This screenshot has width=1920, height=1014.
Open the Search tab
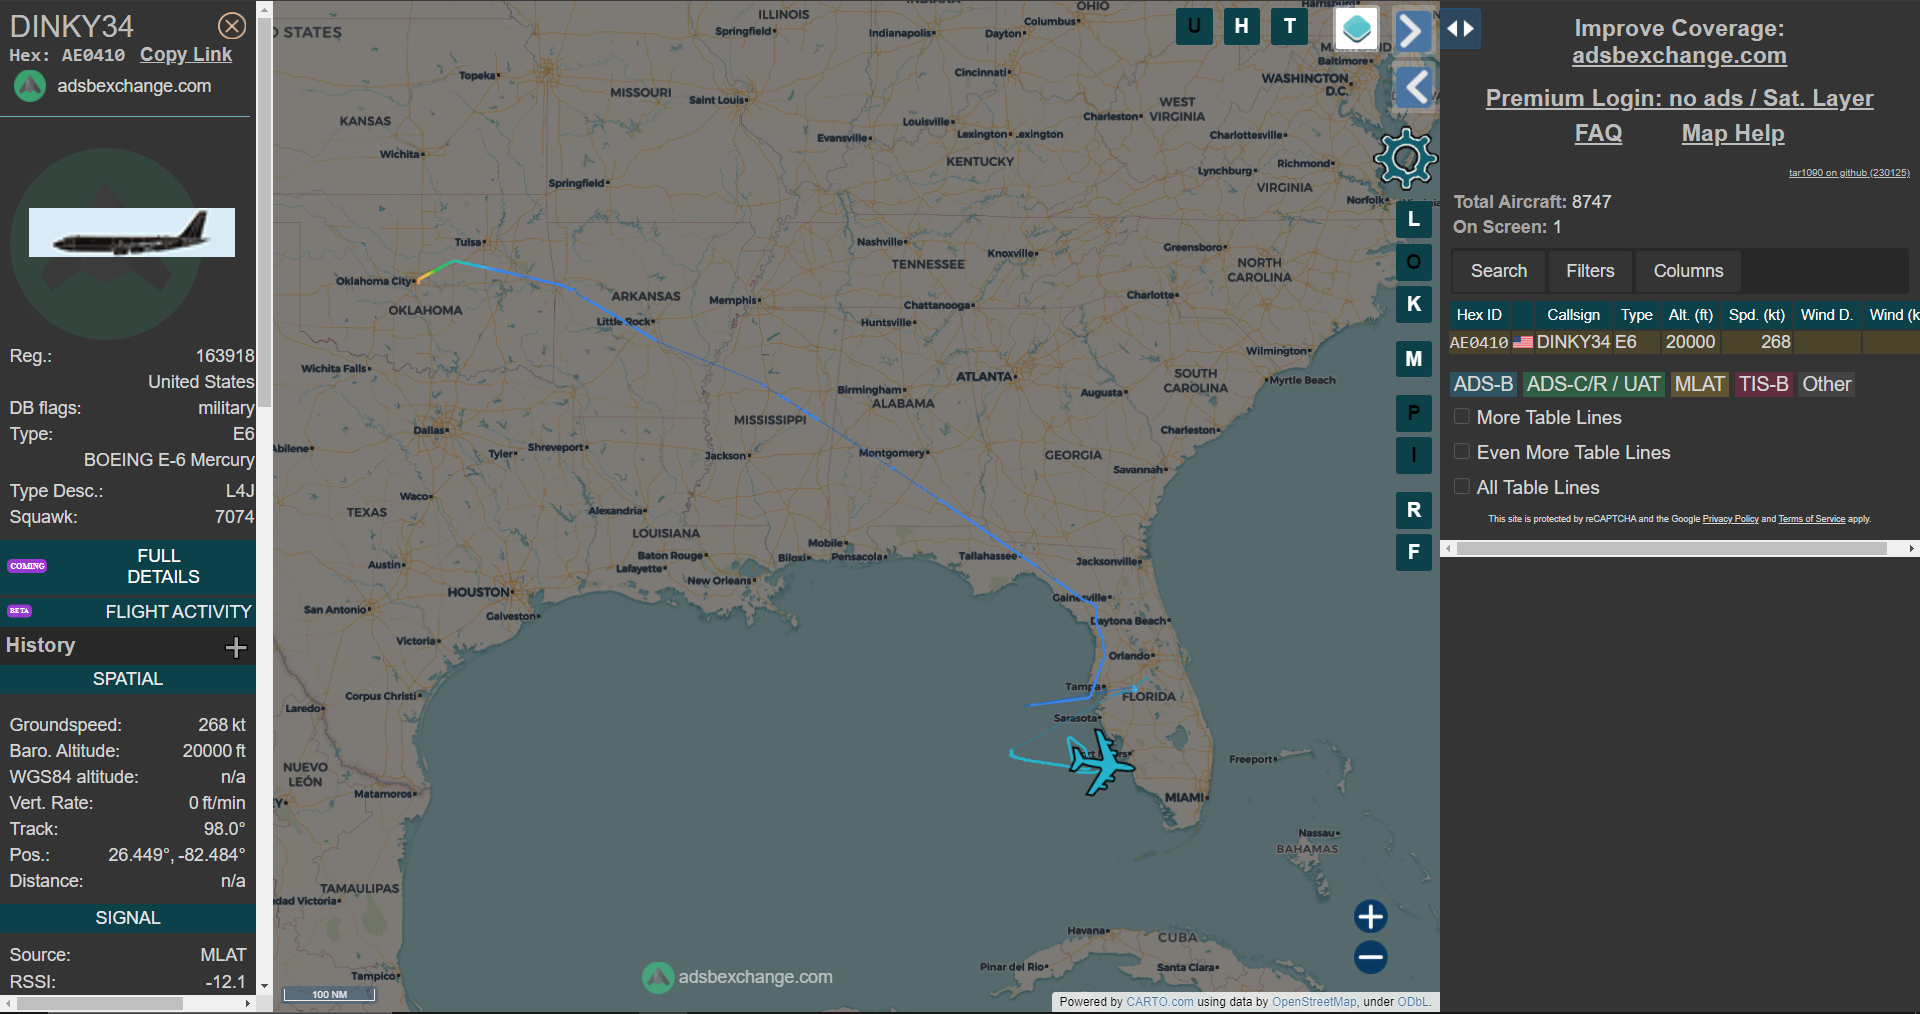(1498, 271)
